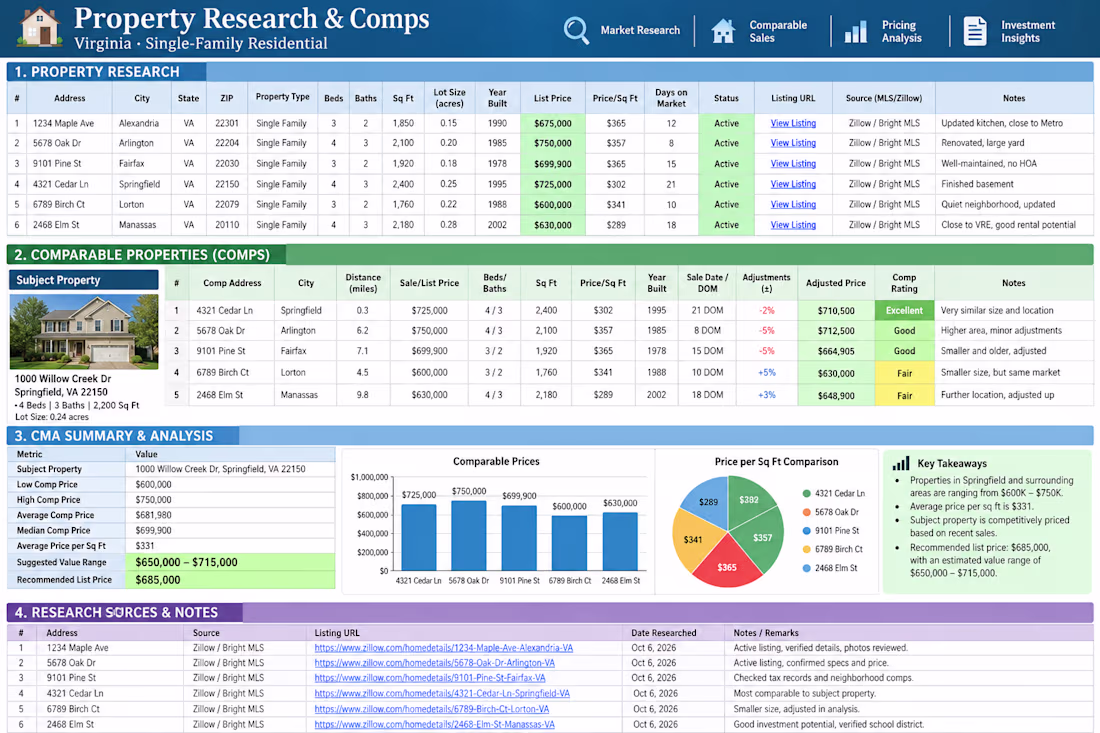Select the $650,000 – $715,000 suggested value range cell
This screenshot has height=733, width=1100.
(230, 563)
